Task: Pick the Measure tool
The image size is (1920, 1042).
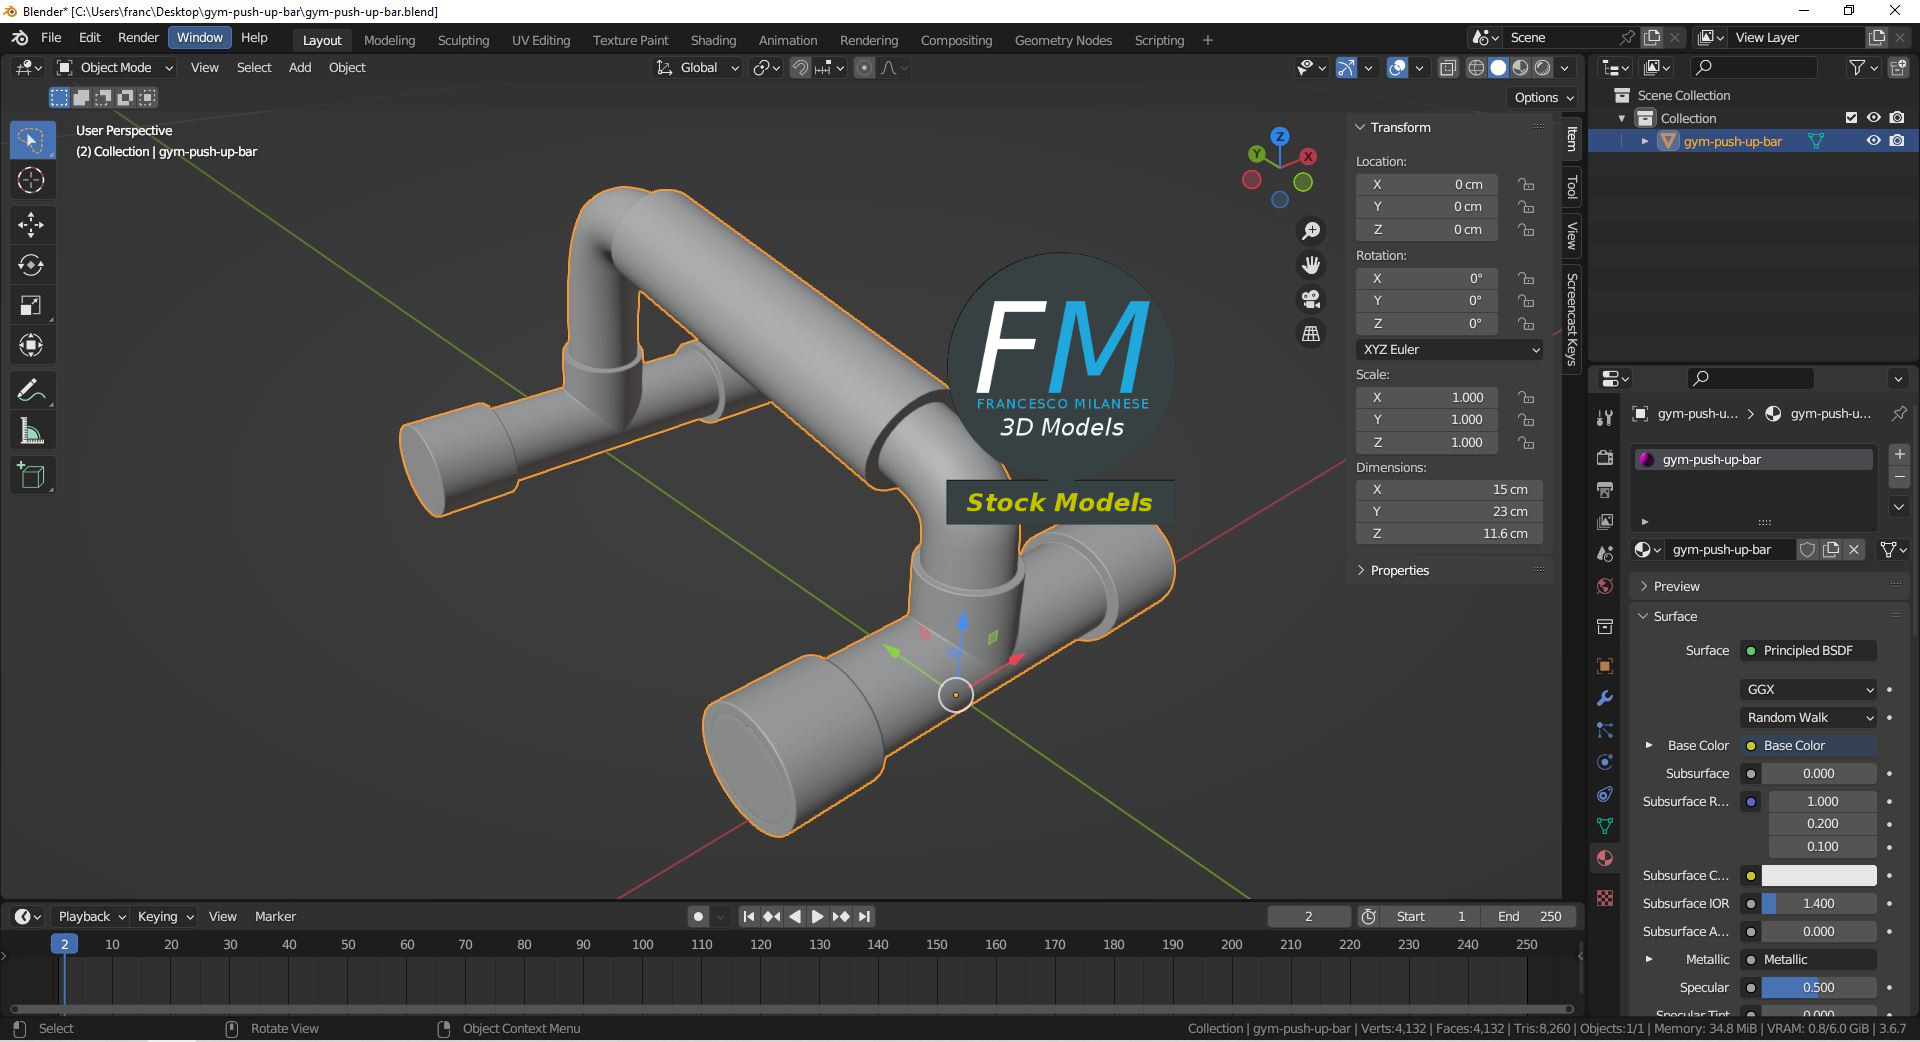Action: point(31,432)
